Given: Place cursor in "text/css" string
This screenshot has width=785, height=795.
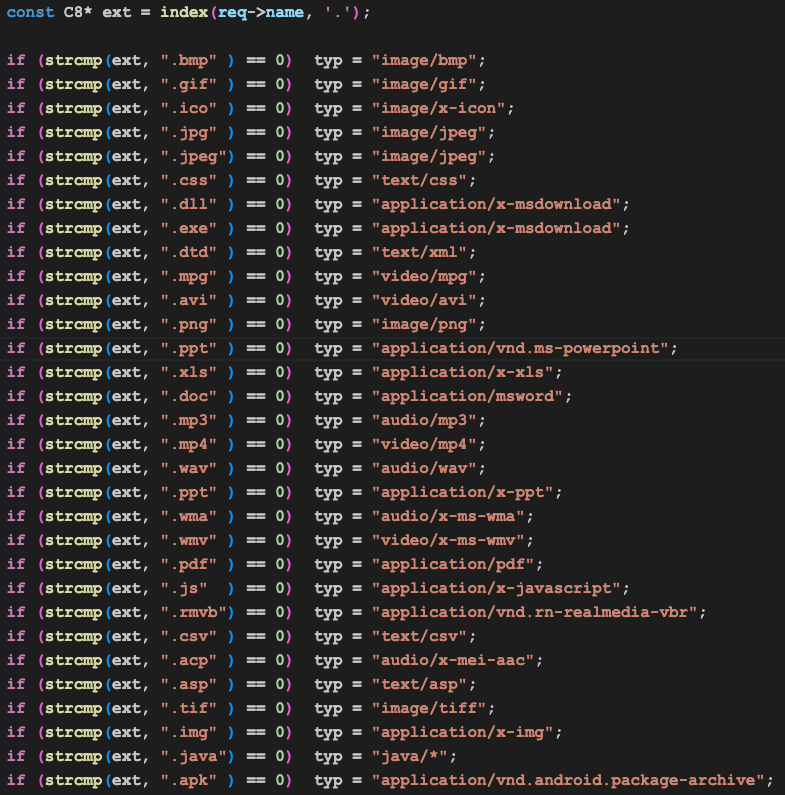Looking at the screenshot, I should 422,180.
